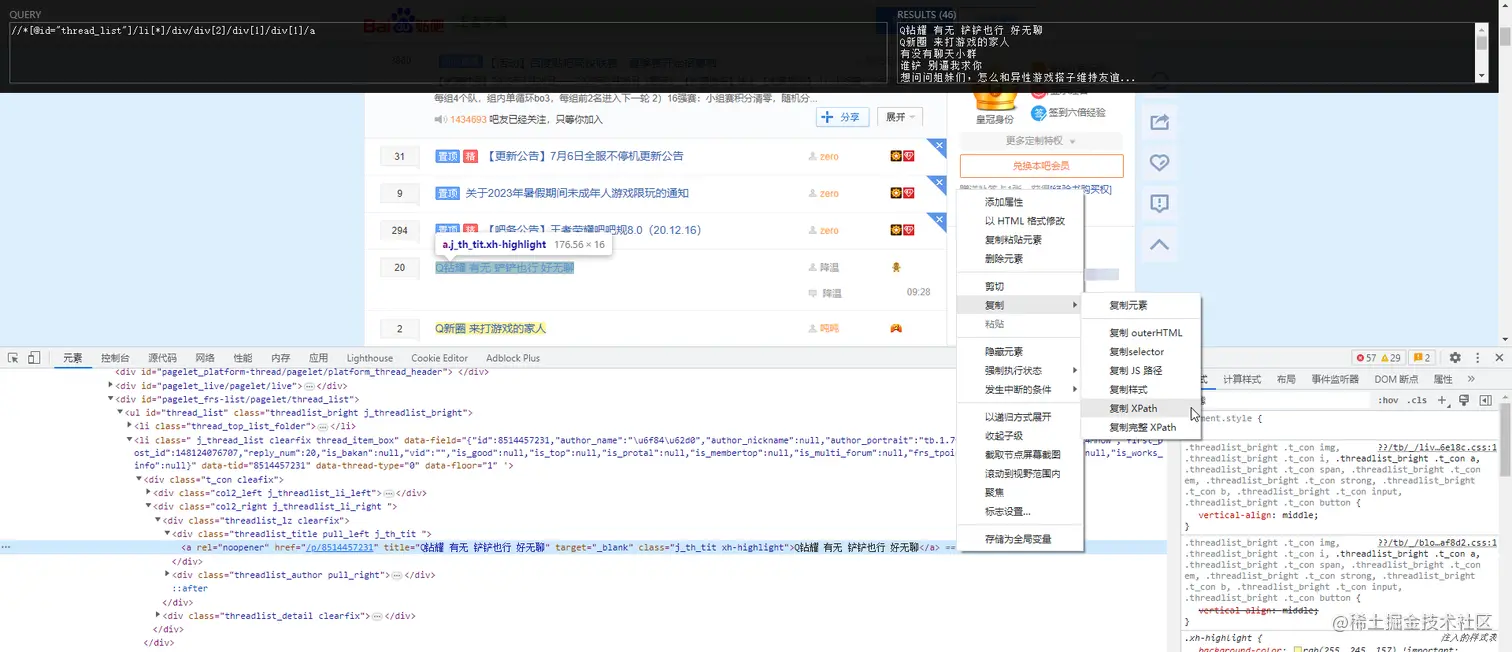
Task: Switch to 性能 performance tab
Action: 243,358
